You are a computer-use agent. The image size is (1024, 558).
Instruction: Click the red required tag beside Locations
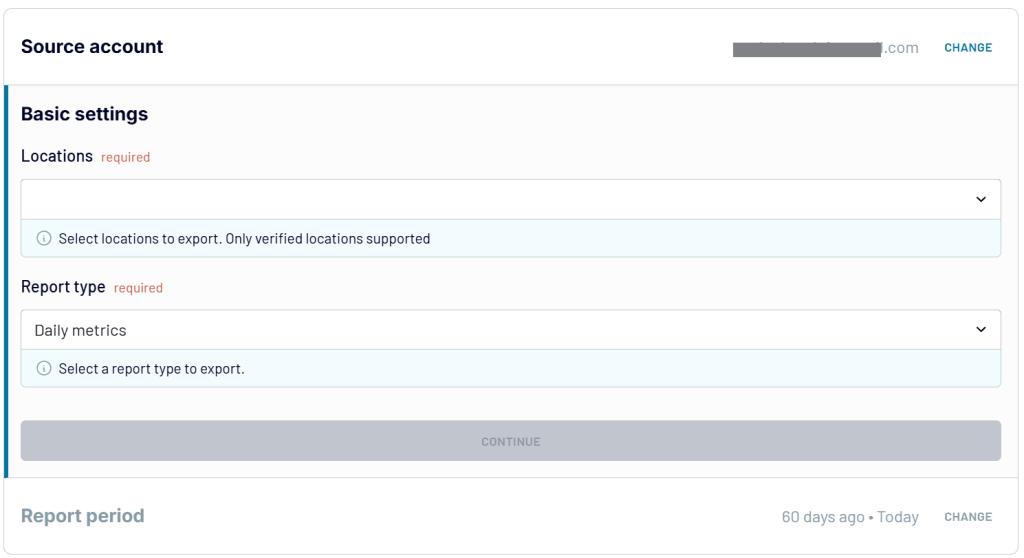(125, 157)
